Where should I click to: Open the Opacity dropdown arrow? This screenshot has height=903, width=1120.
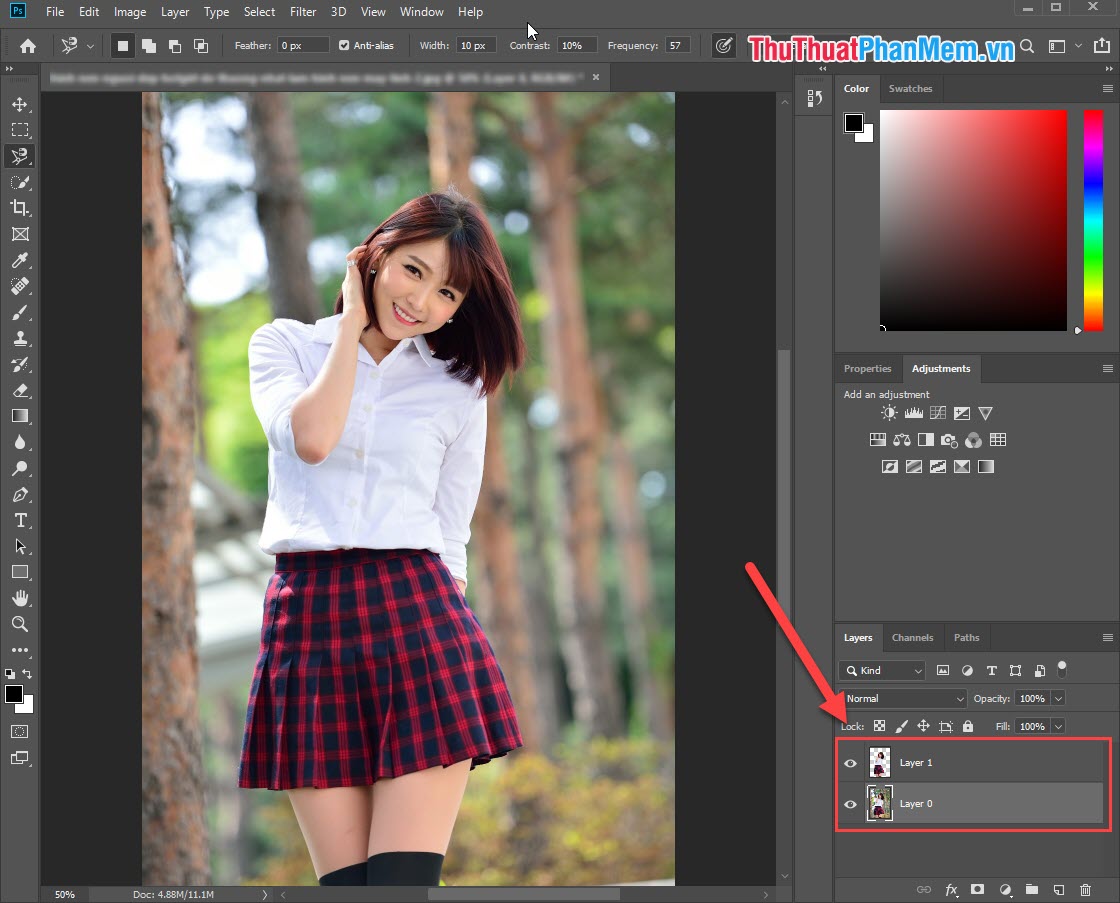(1059, 698)
